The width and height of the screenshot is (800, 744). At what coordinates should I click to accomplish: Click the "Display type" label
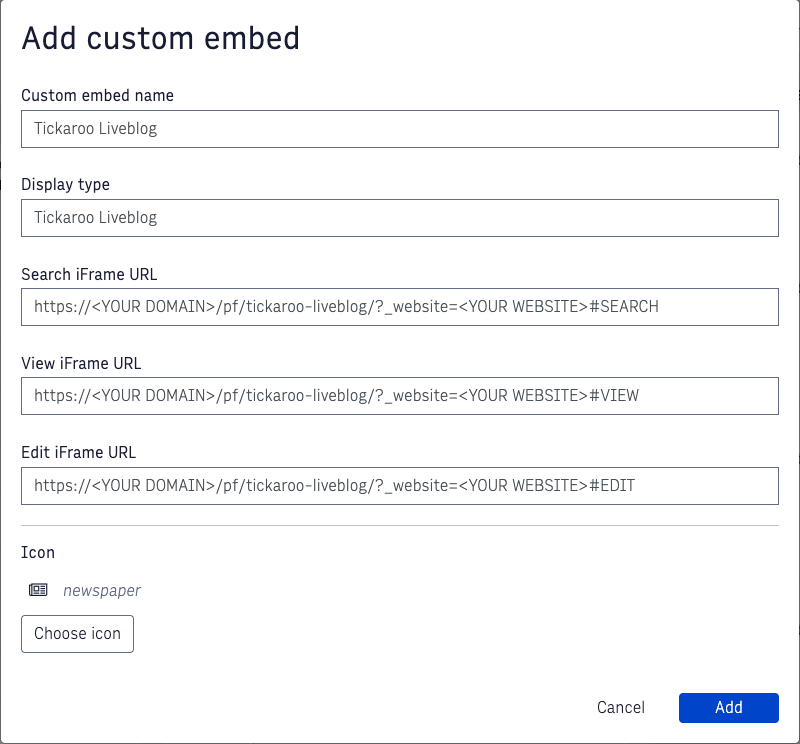pyautogui.click(x=65, y=185)
